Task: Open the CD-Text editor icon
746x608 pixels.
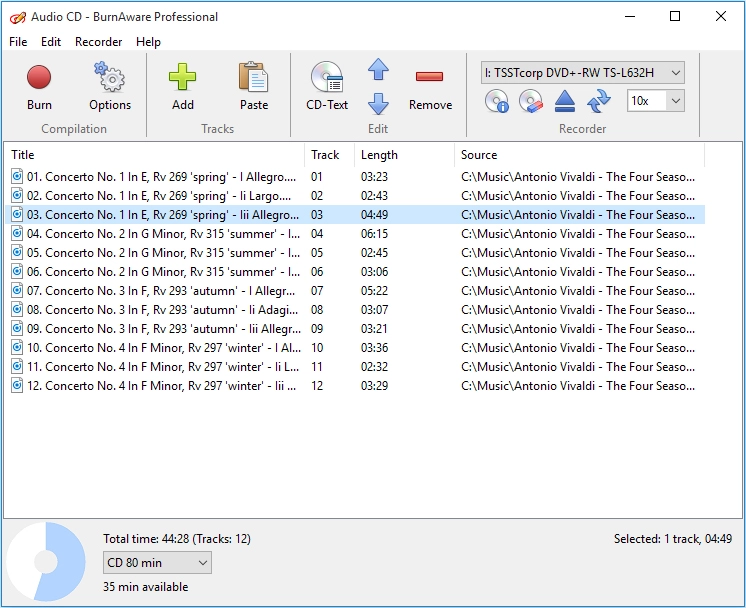Action: (327, 77)
